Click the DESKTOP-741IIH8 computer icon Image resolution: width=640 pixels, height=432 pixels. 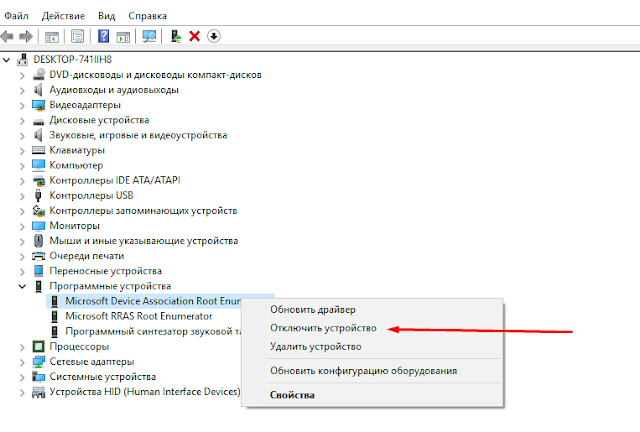click(22, 60)
